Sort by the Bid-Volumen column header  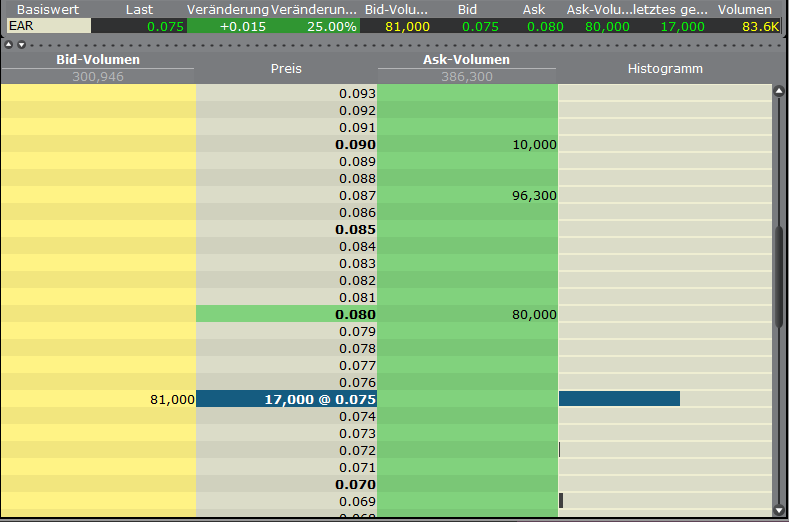[x=97, y=60]
